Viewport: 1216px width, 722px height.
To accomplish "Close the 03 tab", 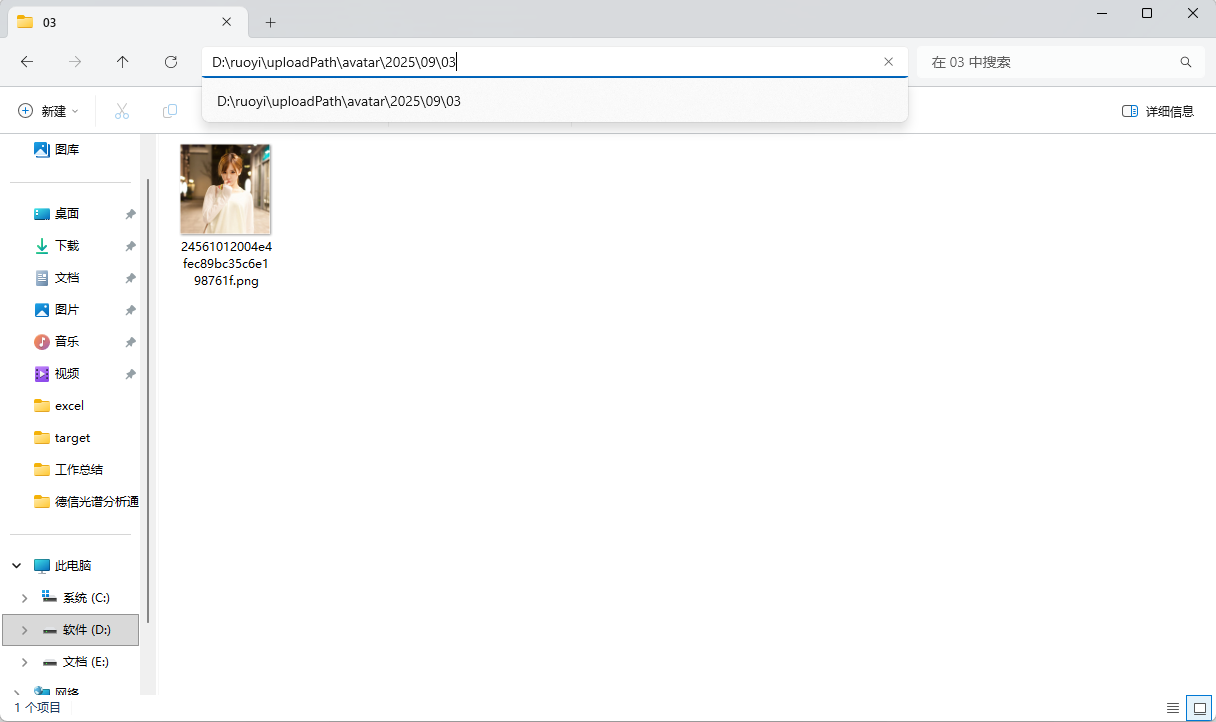I will pyautogui.click(x=227, y=22).
